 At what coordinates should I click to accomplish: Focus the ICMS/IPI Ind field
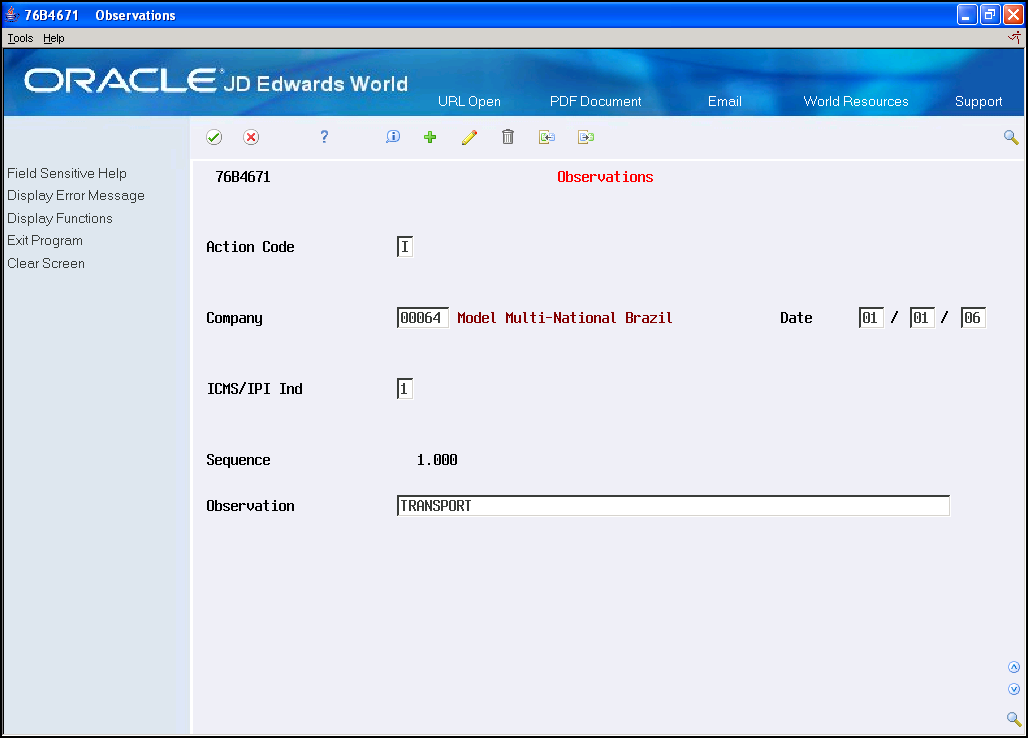click(405, 389)
